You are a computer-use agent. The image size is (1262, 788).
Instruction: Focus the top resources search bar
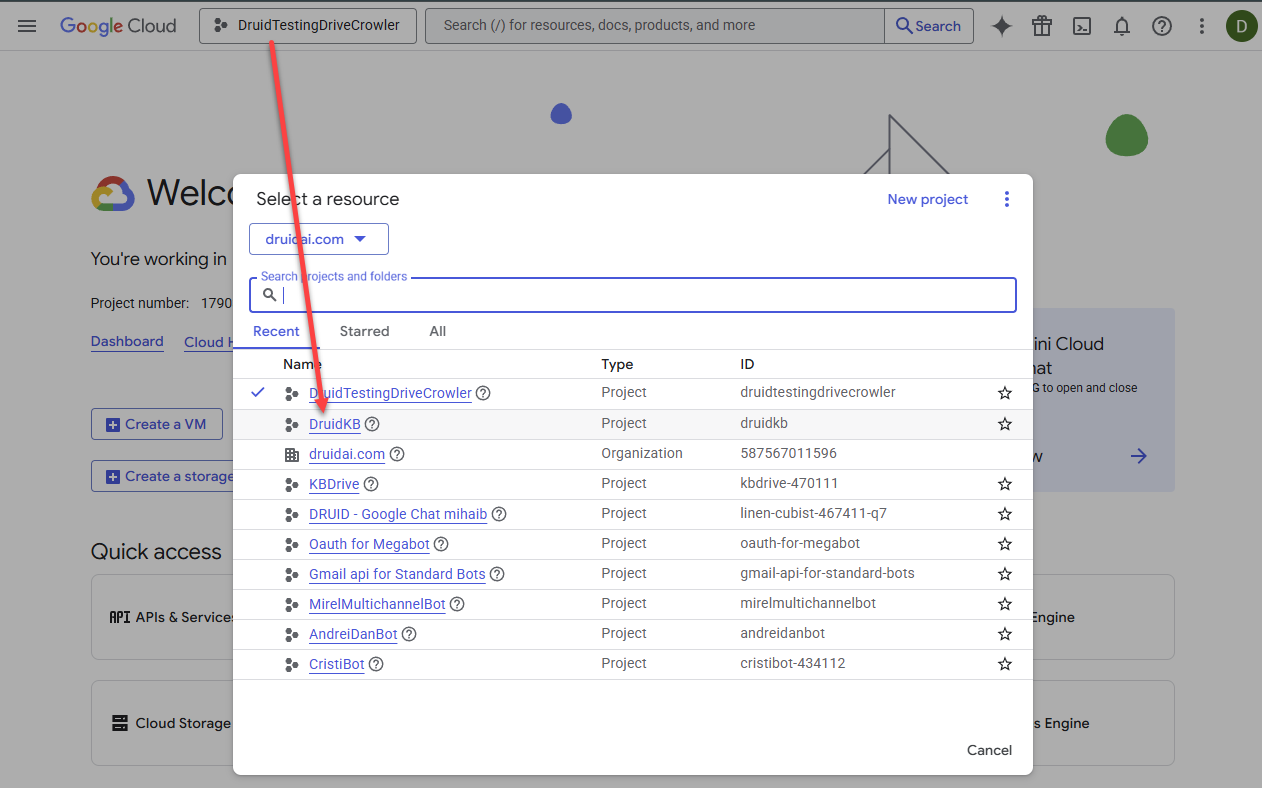tap(655, 26)
